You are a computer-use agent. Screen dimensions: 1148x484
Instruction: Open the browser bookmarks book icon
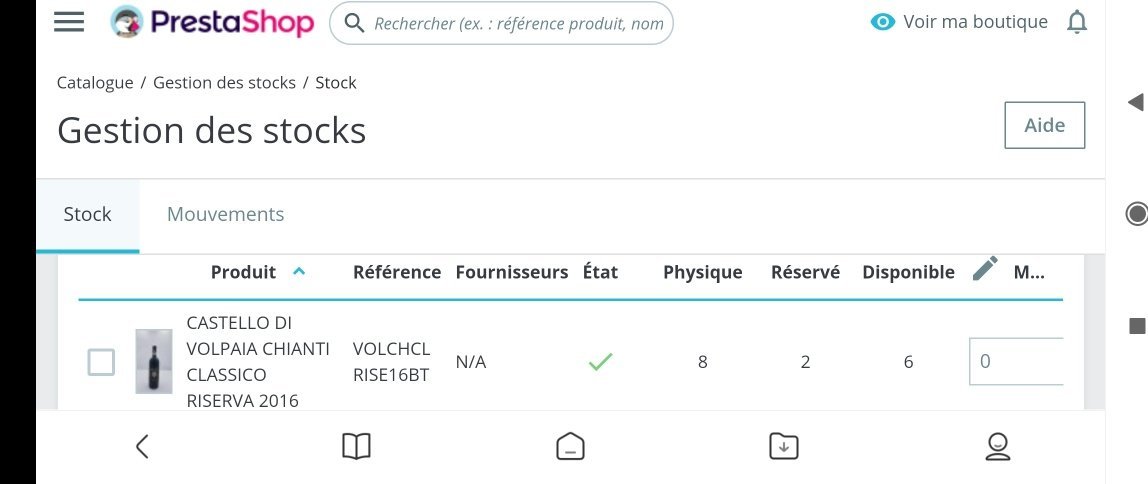point(357,446)
